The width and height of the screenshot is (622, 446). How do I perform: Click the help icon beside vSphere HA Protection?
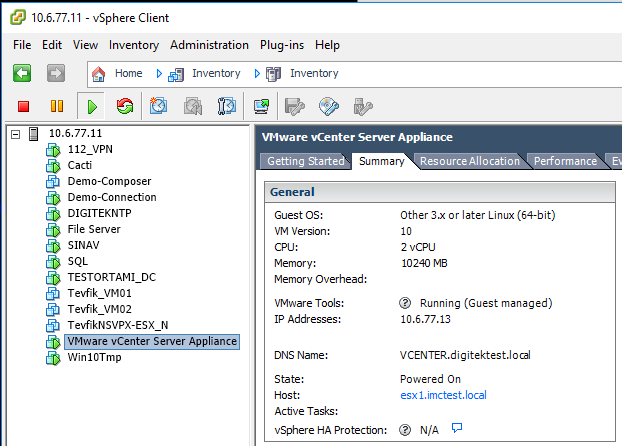tap(405, 430)
